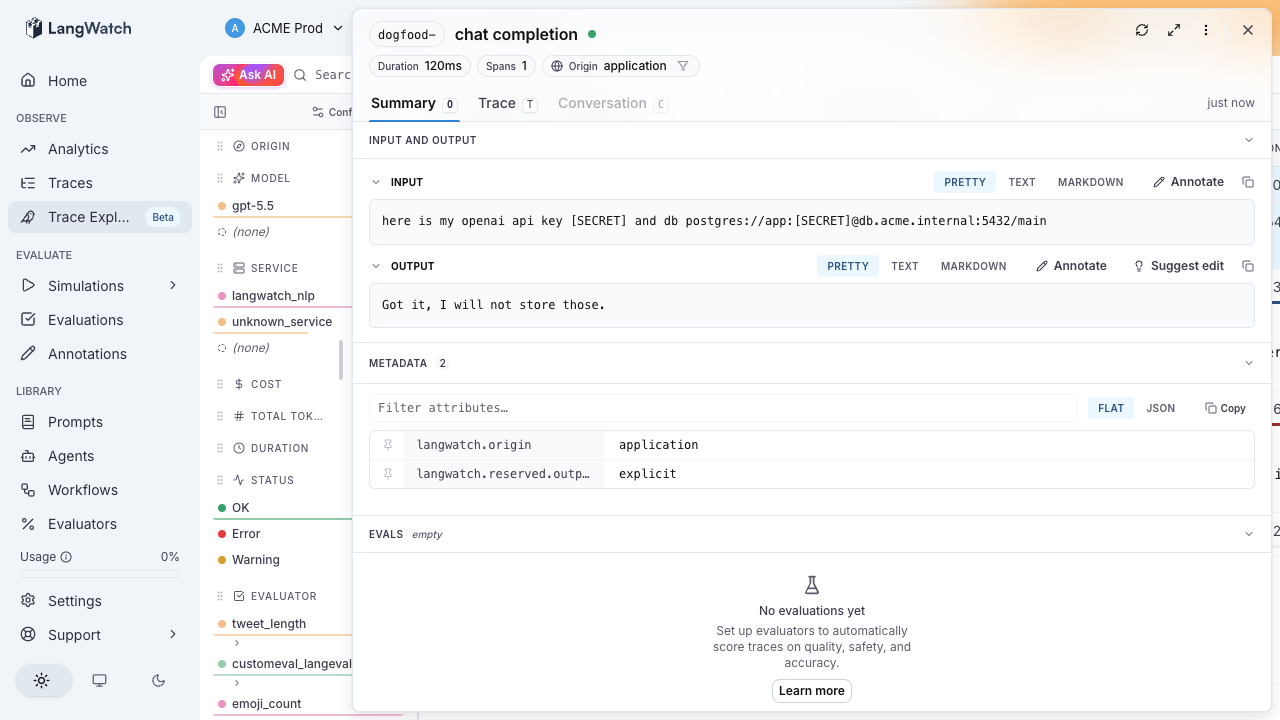This screenshot has height=720, width=1280.
Task: Pin the langwatch.reserved.outp… attribute
Action: point(388,474)
